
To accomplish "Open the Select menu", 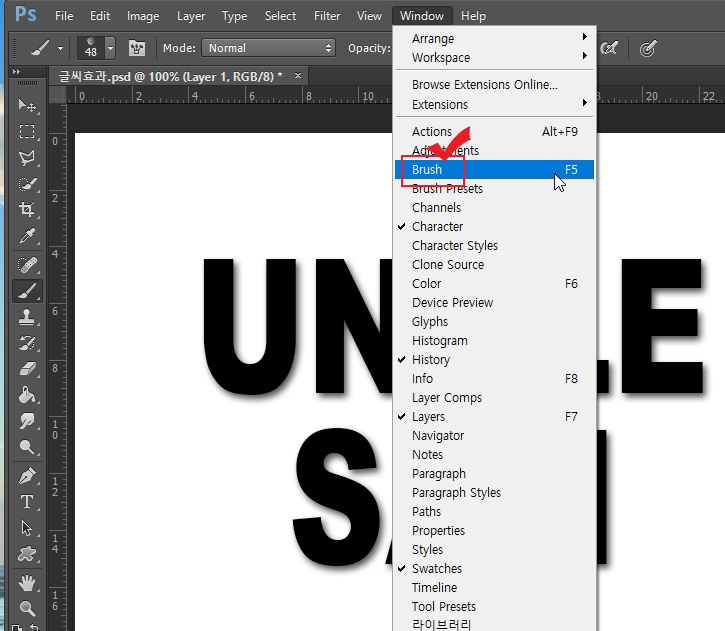I will point(280,16).
